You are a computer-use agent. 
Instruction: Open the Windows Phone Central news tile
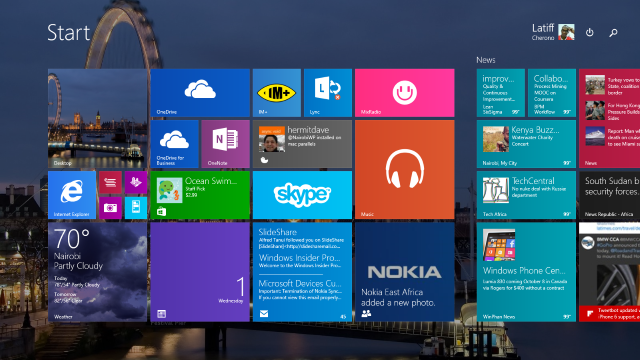pos(526,272)
